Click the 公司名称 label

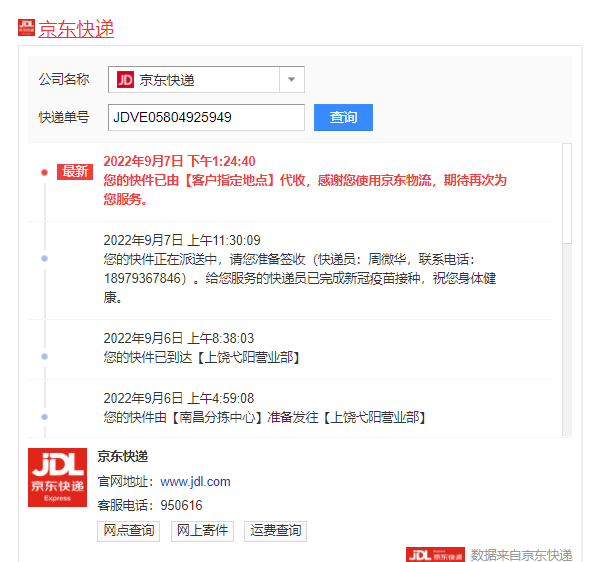click(x=64, y=79)
